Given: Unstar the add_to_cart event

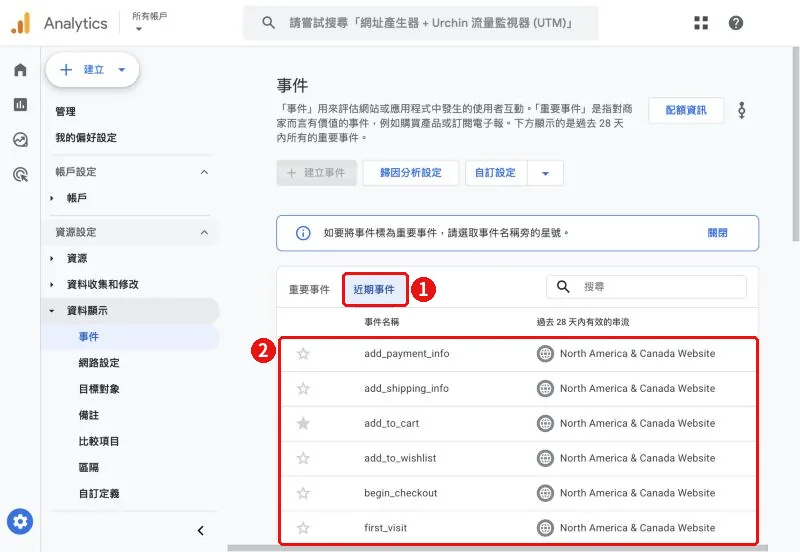Looking at the screenshot, I should coord(303,423).
